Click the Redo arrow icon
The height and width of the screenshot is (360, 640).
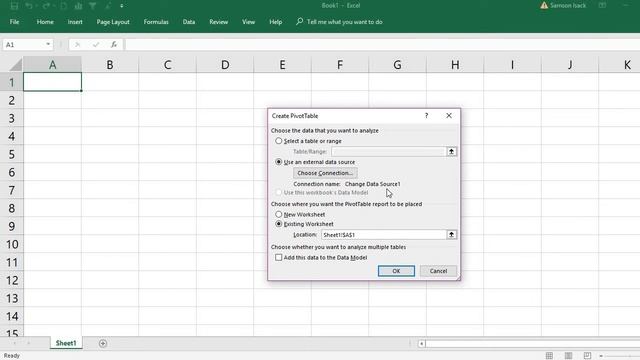[46, 6]
